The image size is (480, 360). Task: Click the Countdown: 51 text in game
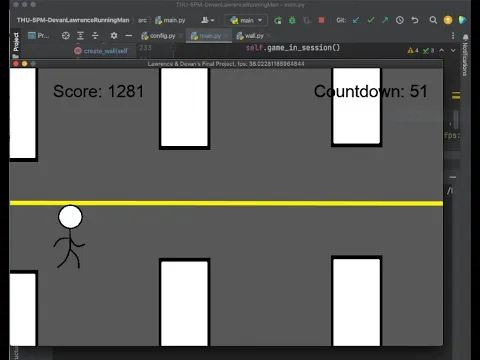[370, 91]
